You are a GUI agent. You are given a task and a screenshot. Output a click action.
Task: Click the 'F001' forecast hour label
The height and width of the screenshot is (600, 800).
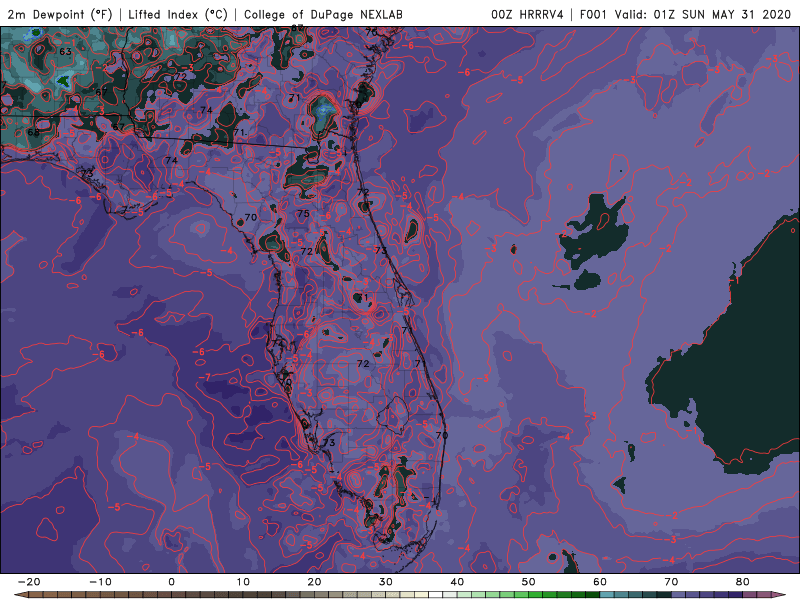point(594,14)
